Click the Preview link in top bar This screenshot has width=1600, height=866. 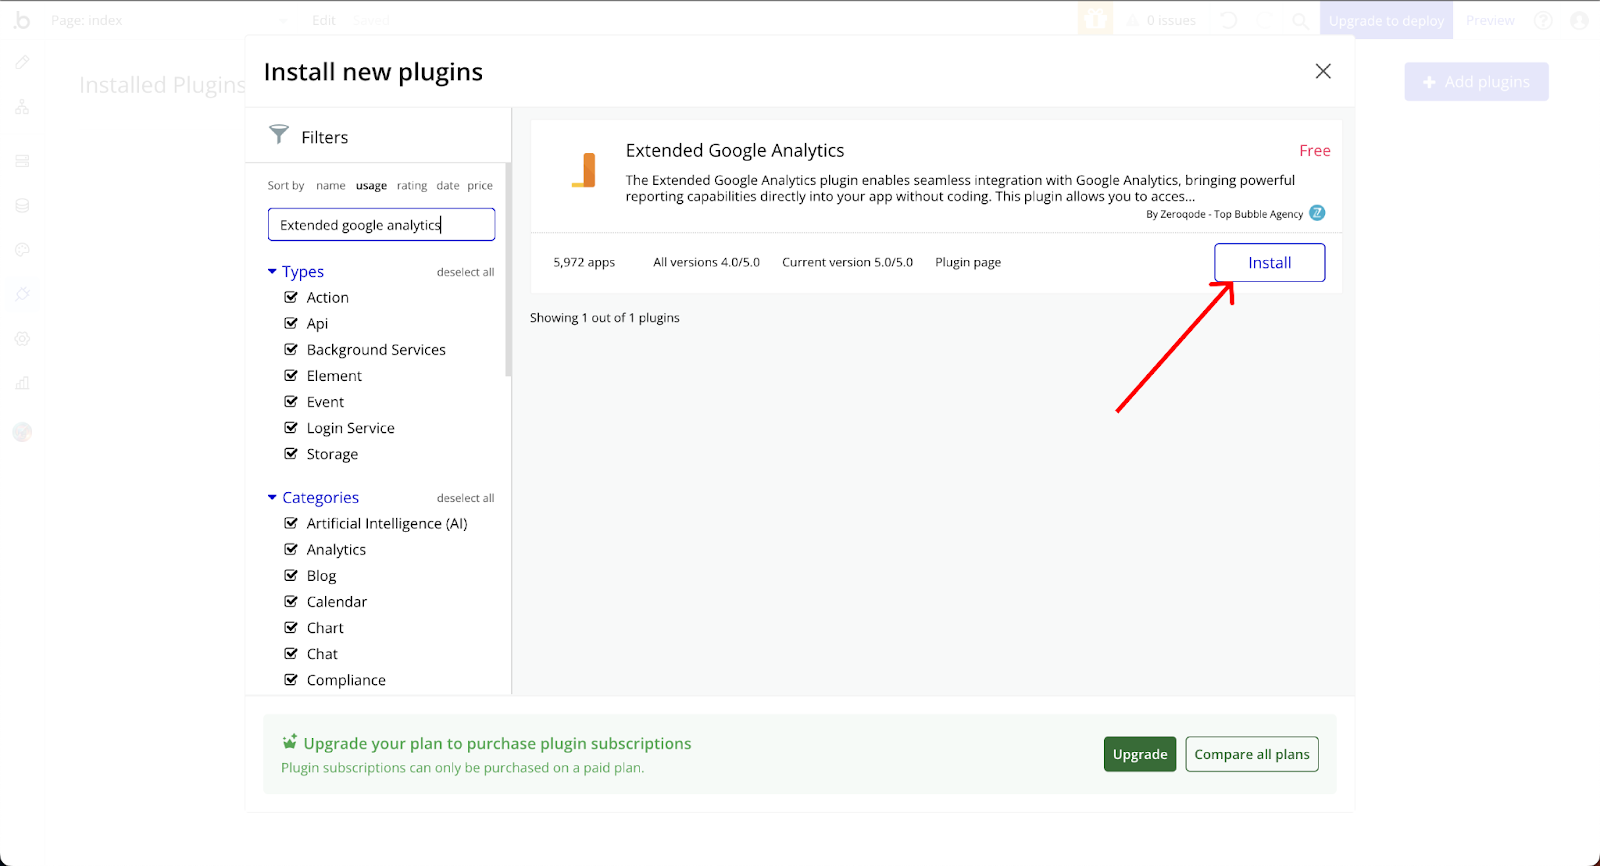coord(1490,20)
